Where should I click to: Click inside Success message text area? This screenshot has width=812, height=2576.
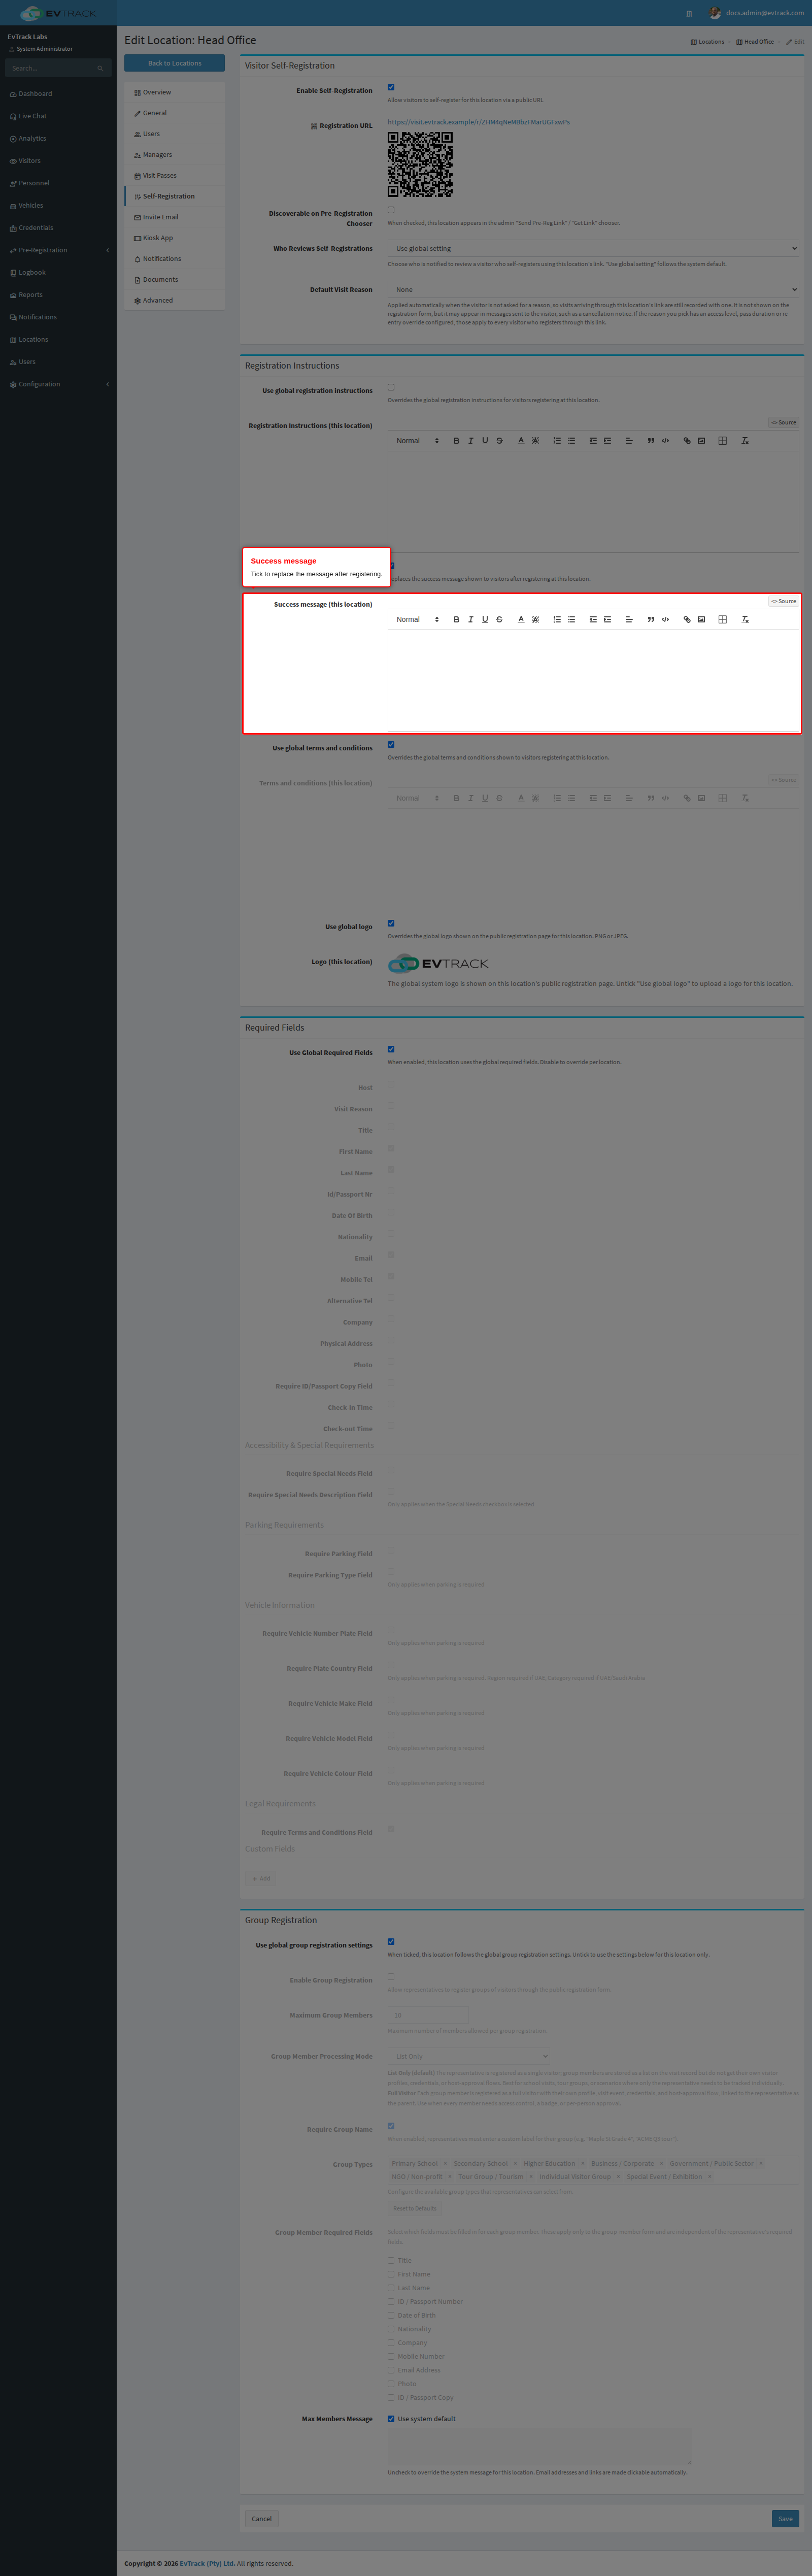click(593, 681)
